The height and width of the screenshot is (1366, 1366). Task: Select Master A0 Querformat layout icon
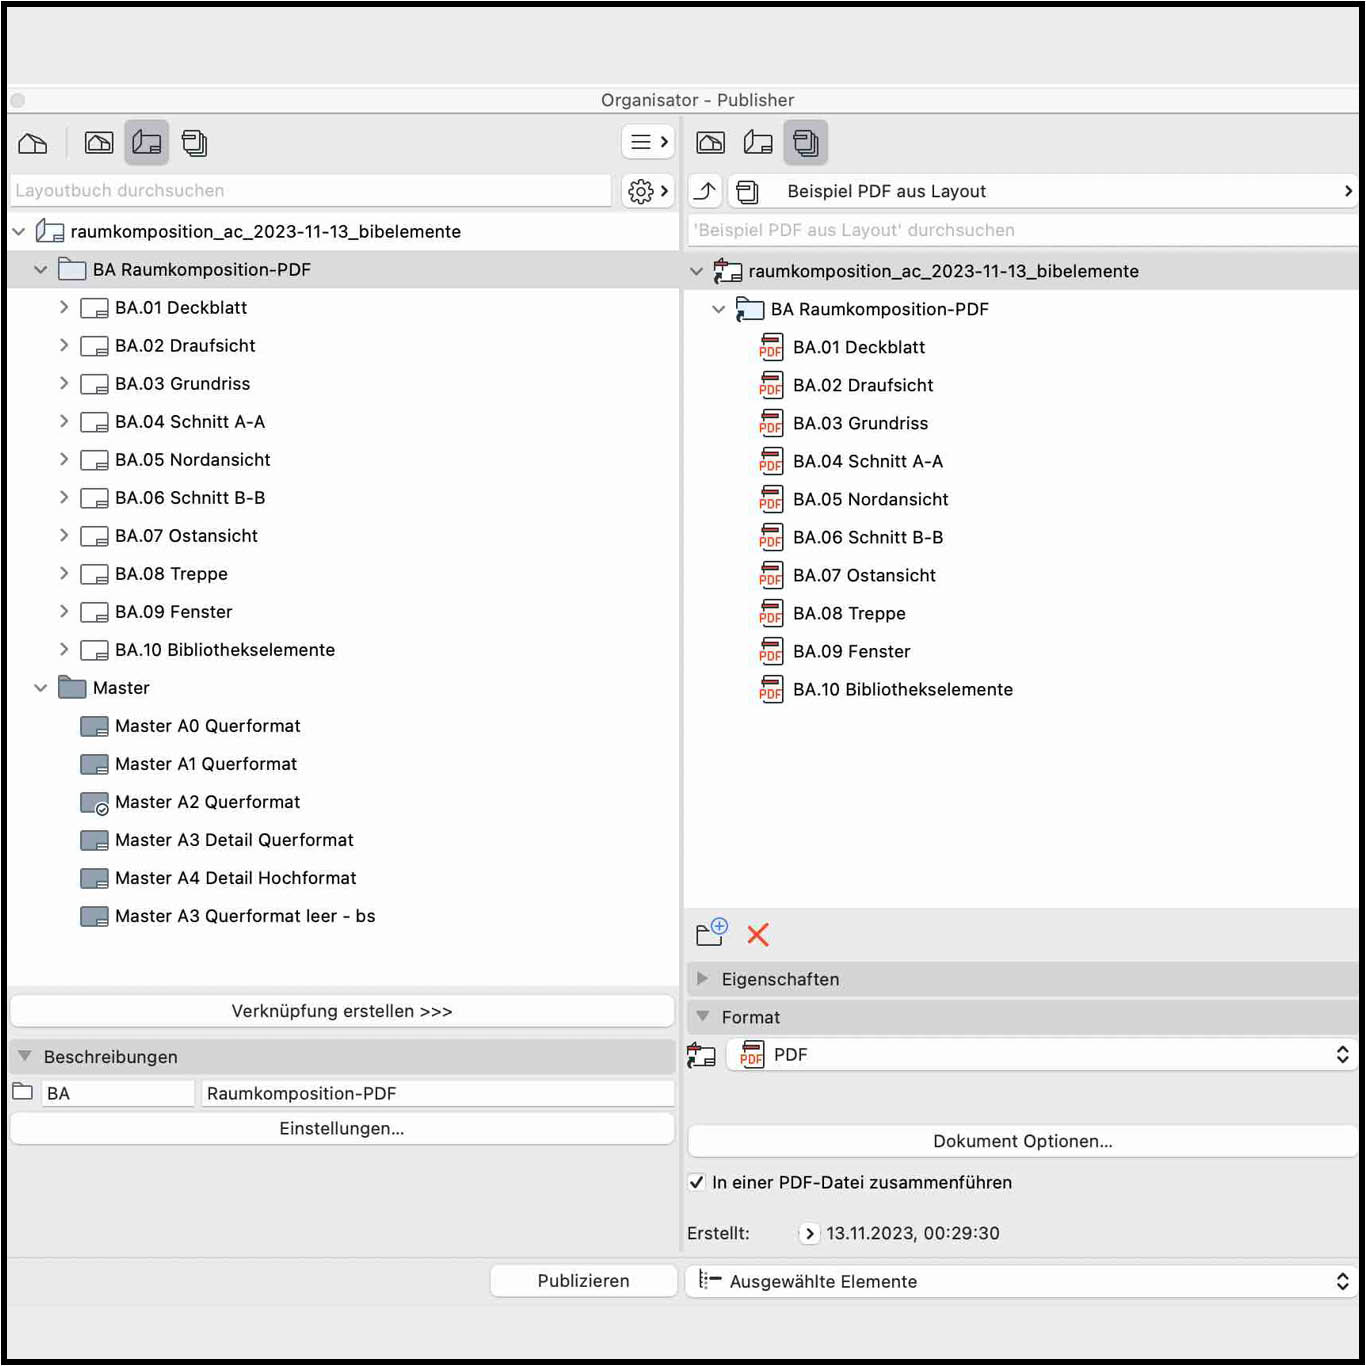94,726
